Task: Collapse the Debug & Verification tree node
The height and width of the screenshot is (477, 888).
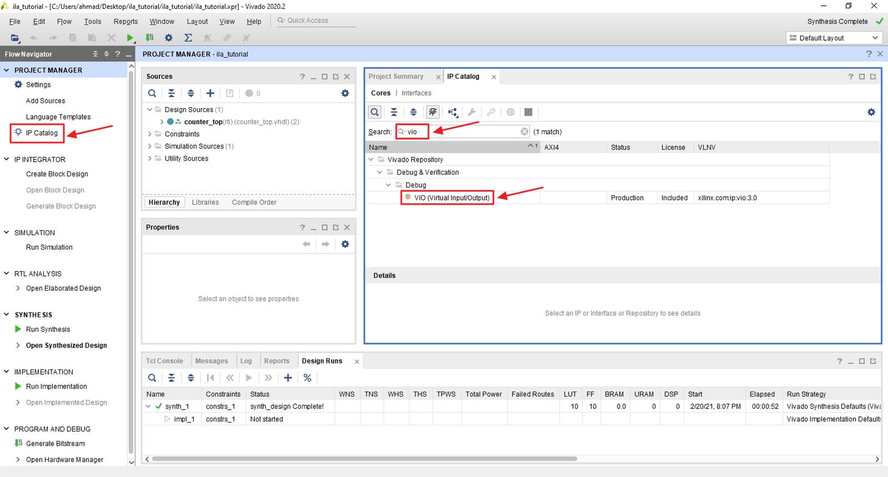Action: (380, 172)
